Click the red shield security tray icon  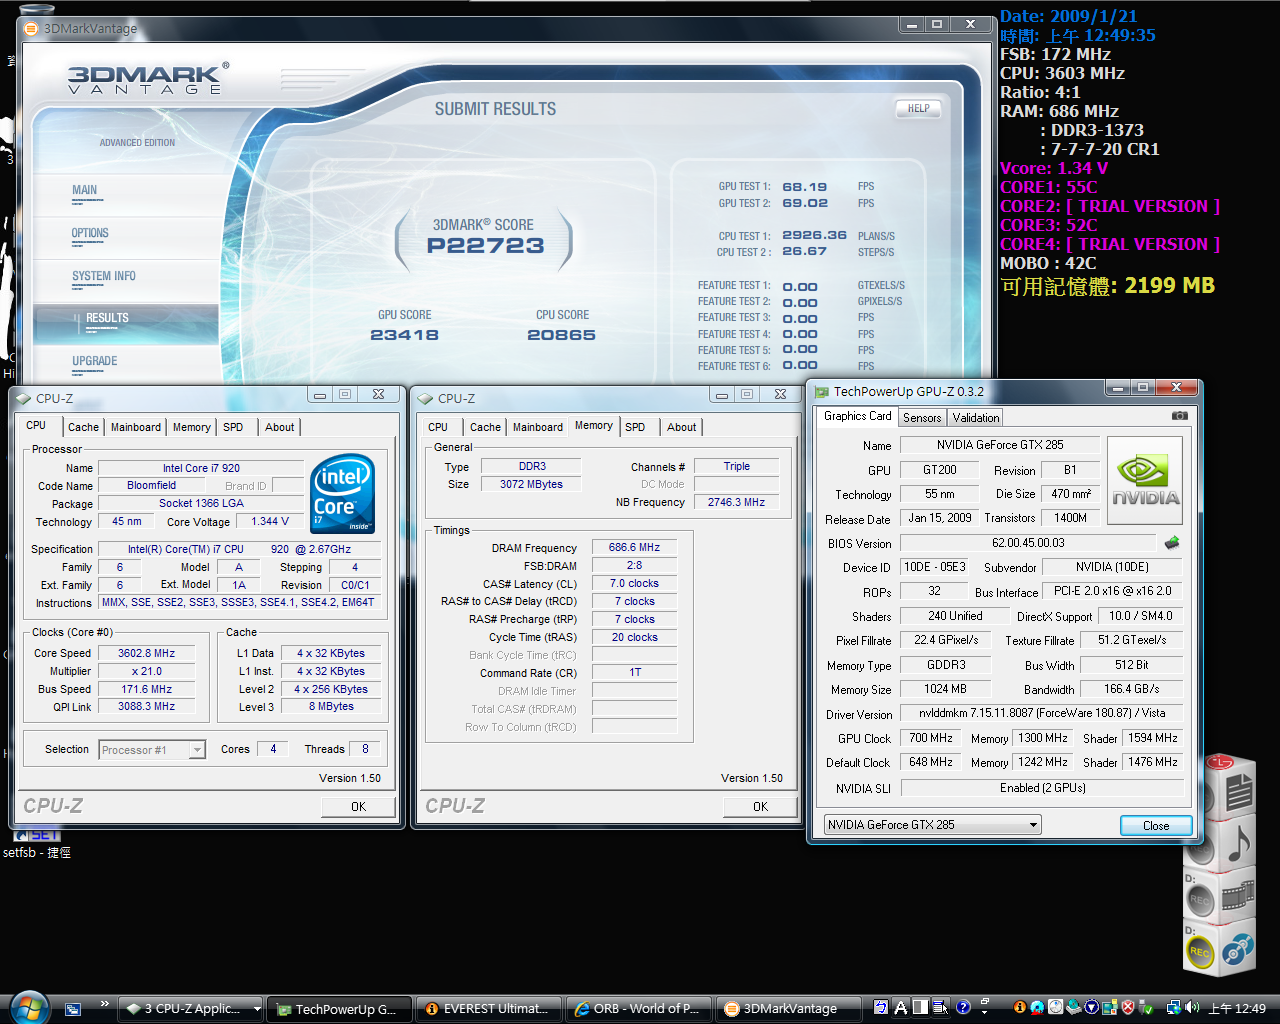point(1128,1008)
